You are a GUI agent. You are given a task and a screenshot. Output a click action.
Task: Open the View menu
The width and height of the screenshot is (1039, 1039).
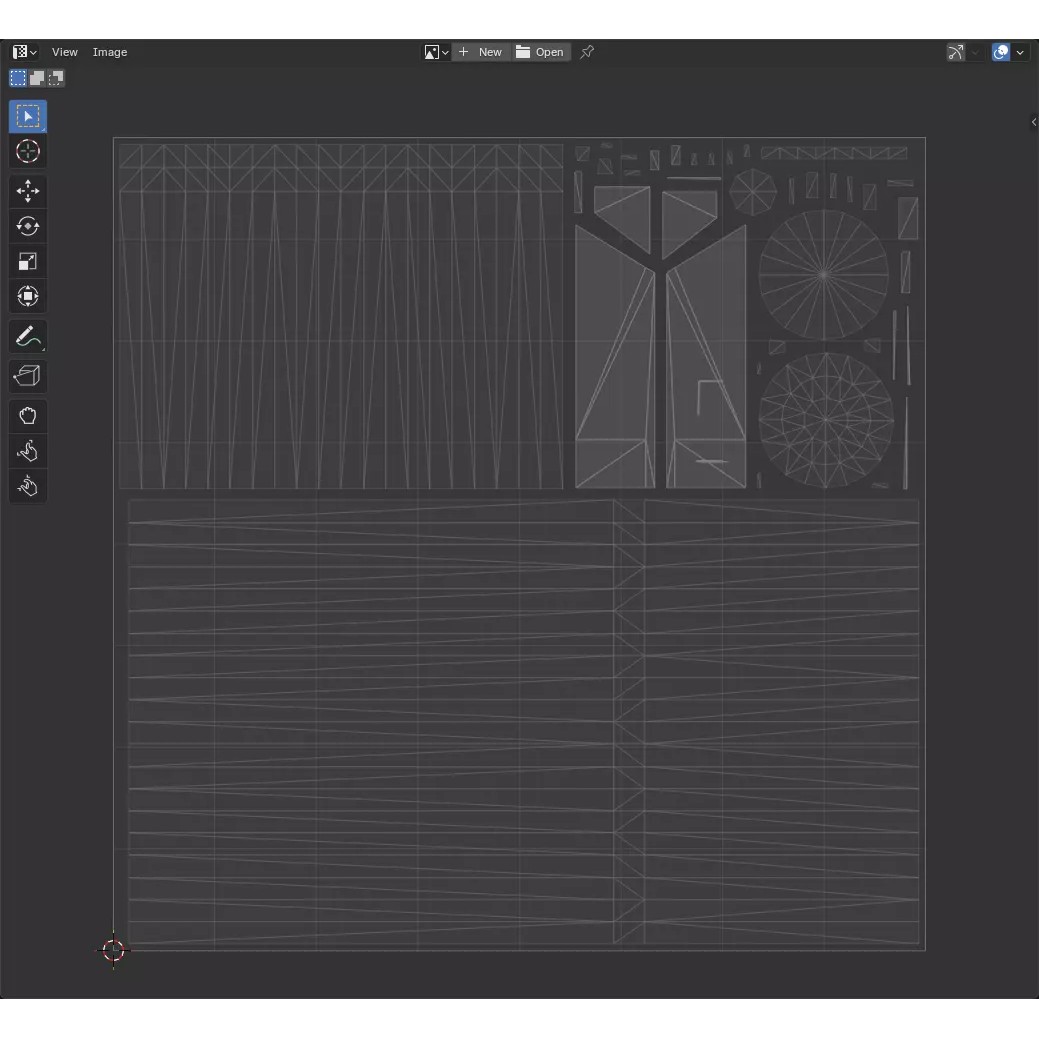point(65,52)
